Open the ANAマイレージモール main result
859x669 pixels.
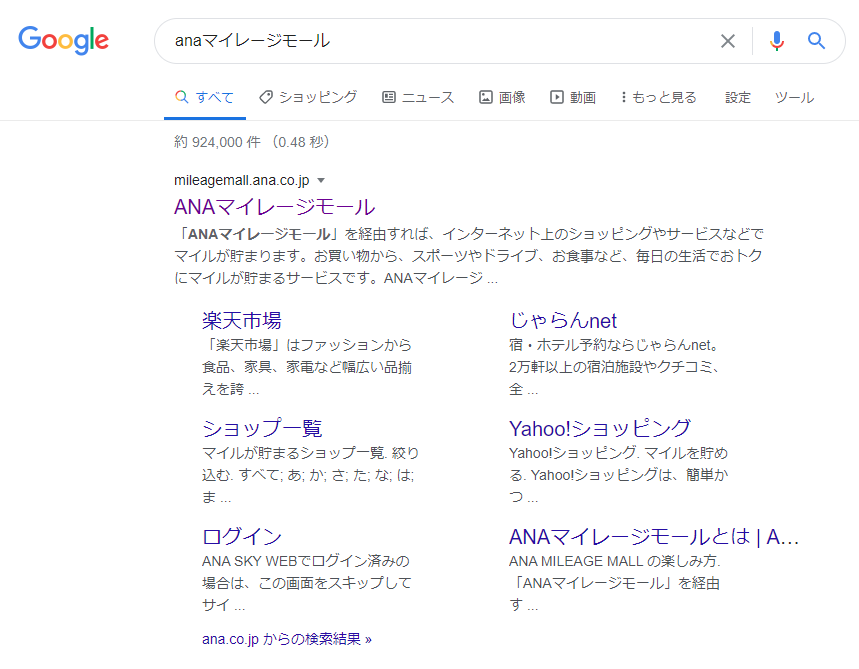coord(274,207)
